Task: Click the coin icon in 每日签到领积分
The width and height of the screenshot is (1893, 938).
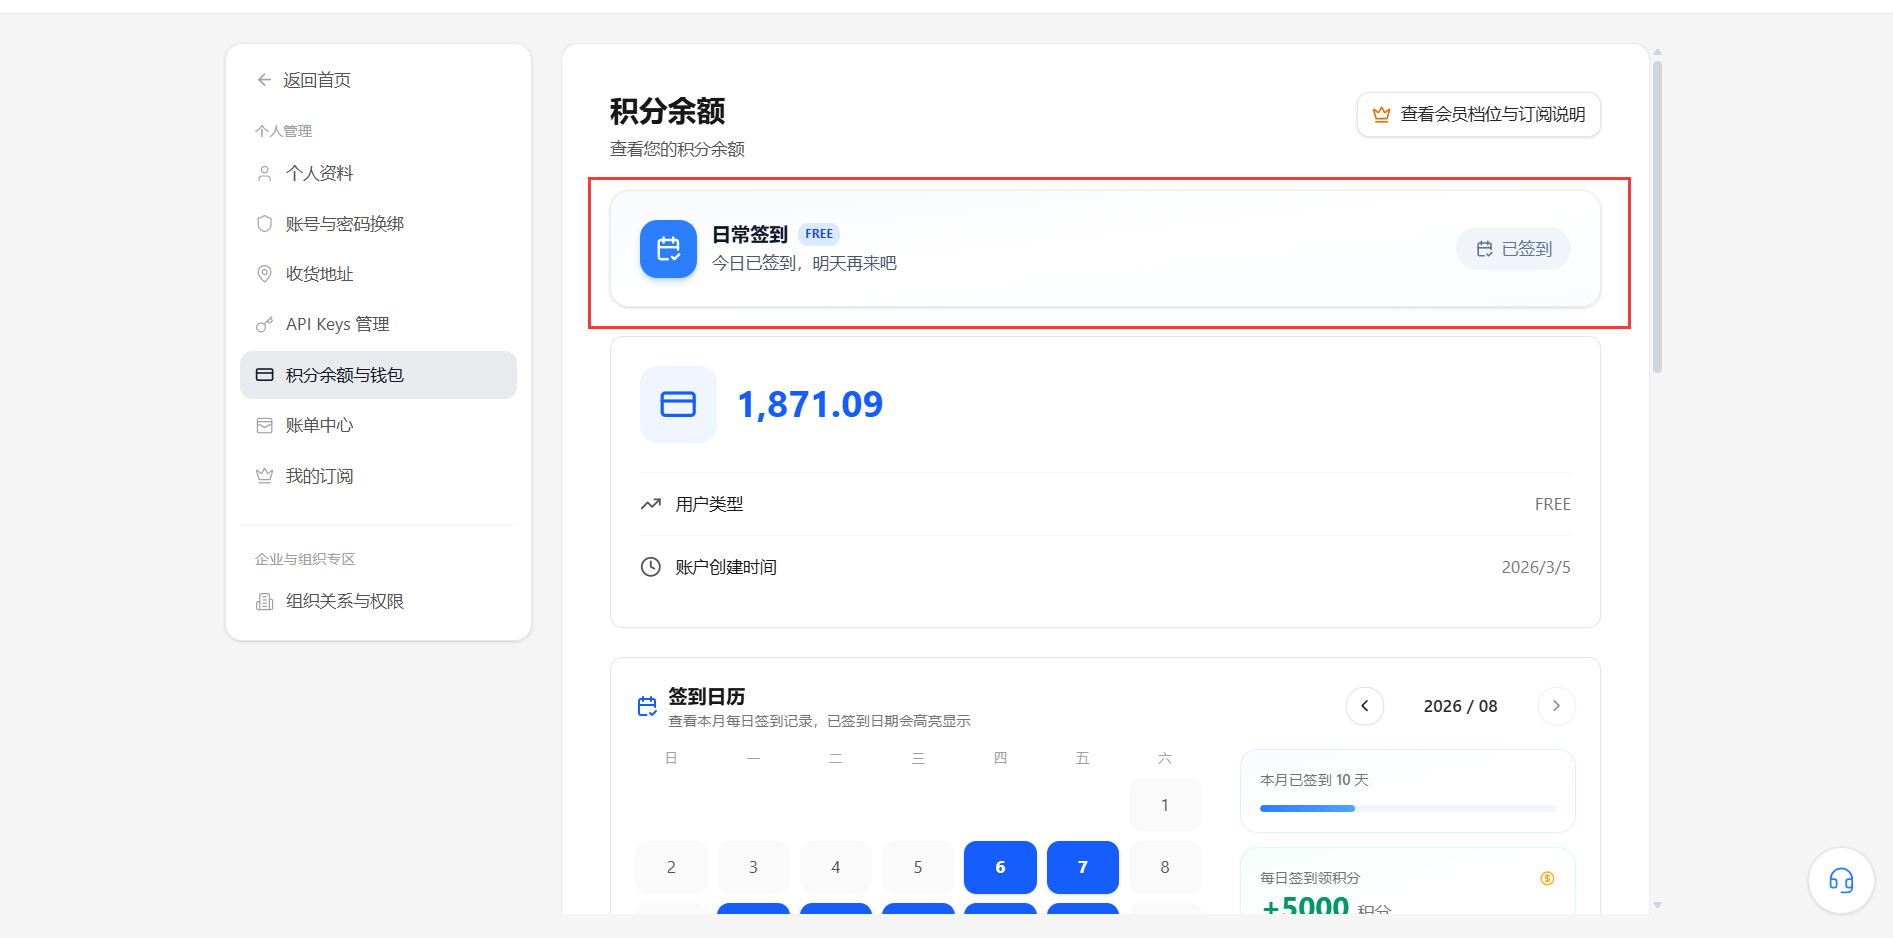Action: pos(1547,878)
